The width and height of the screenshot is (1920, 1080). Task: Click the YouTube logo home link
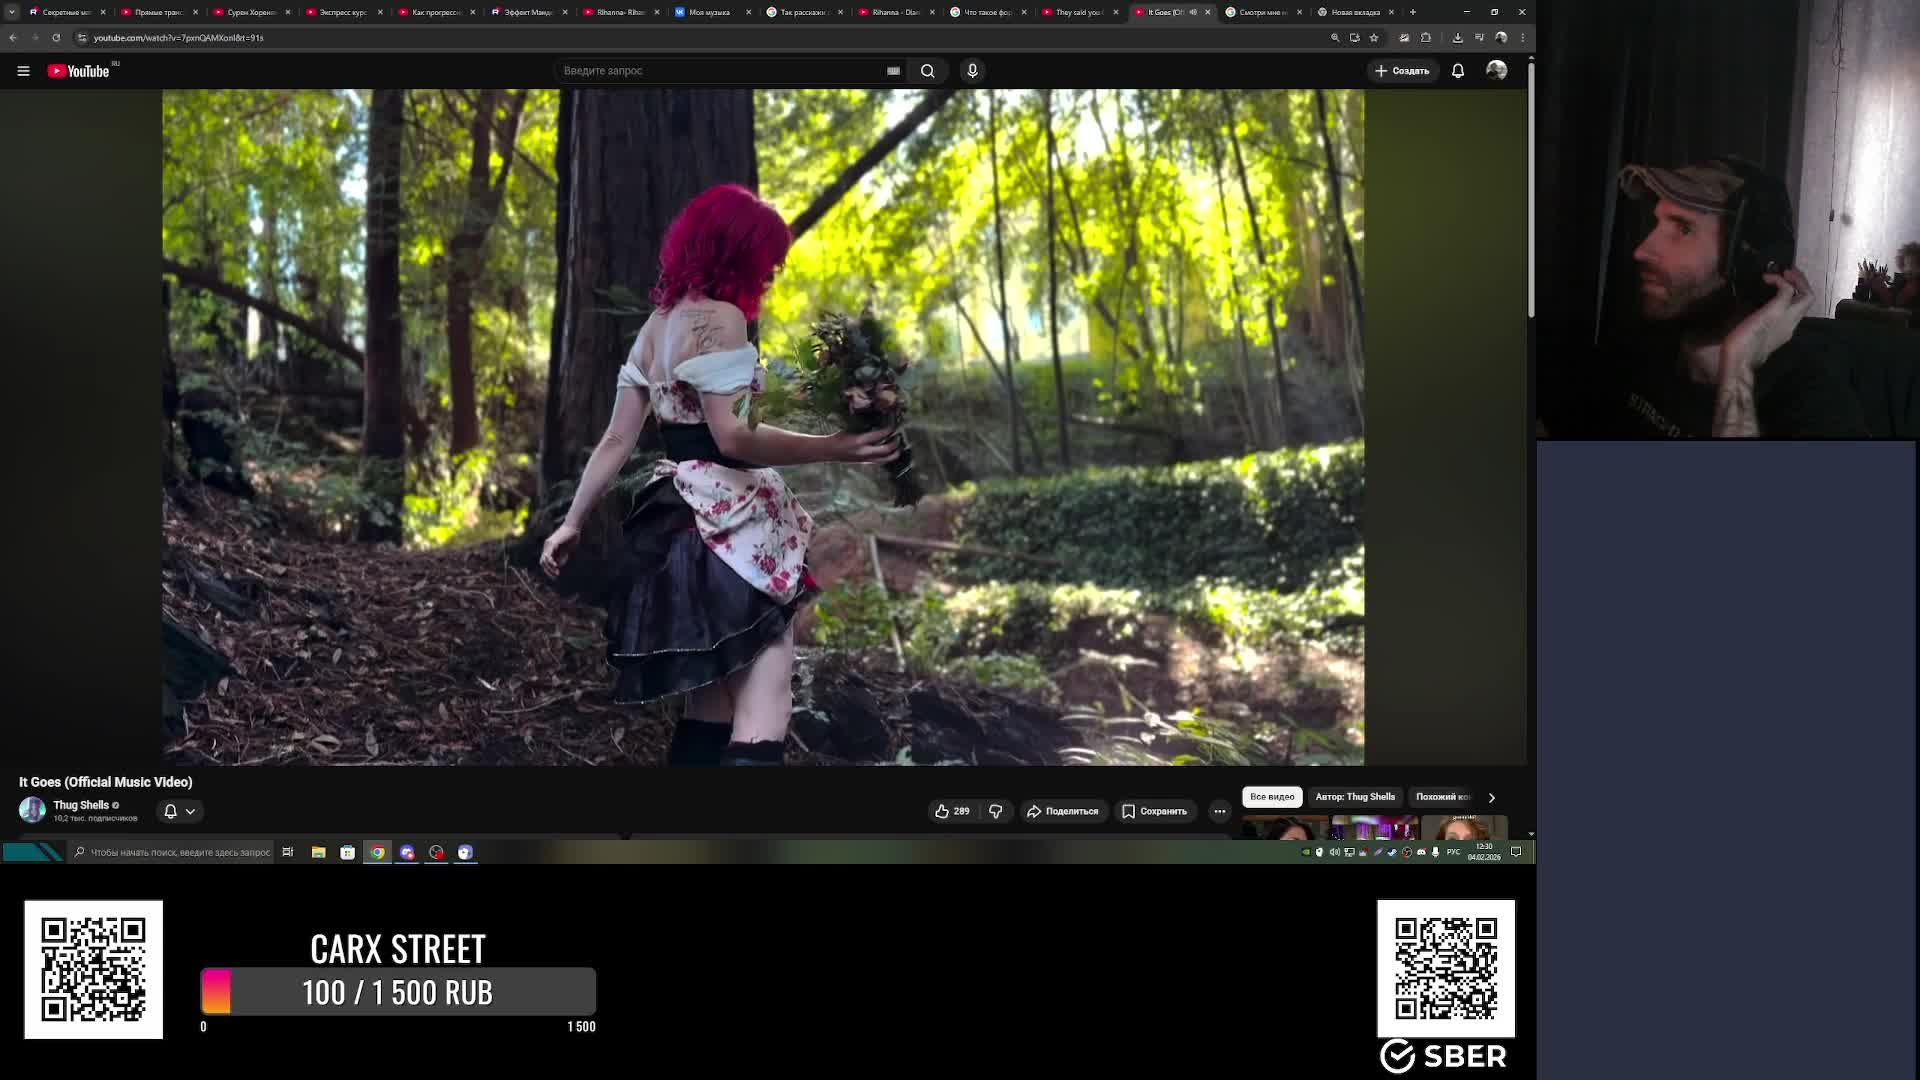pyautogui.click(x=78, y=71)
